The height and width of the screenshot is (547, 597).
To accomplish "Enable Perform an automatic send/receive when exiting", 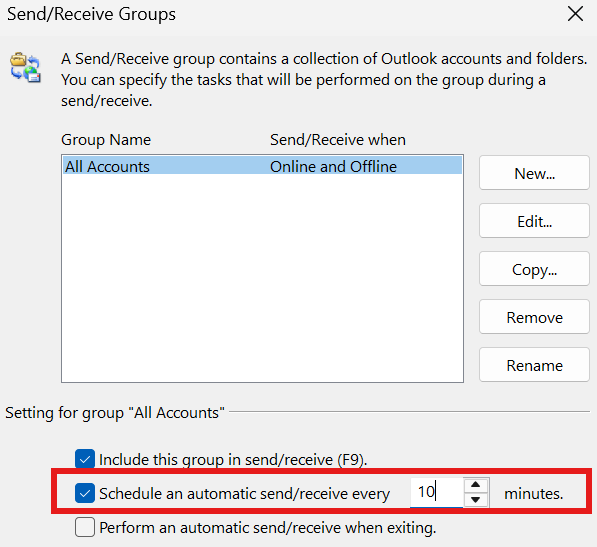I will 85,527.
